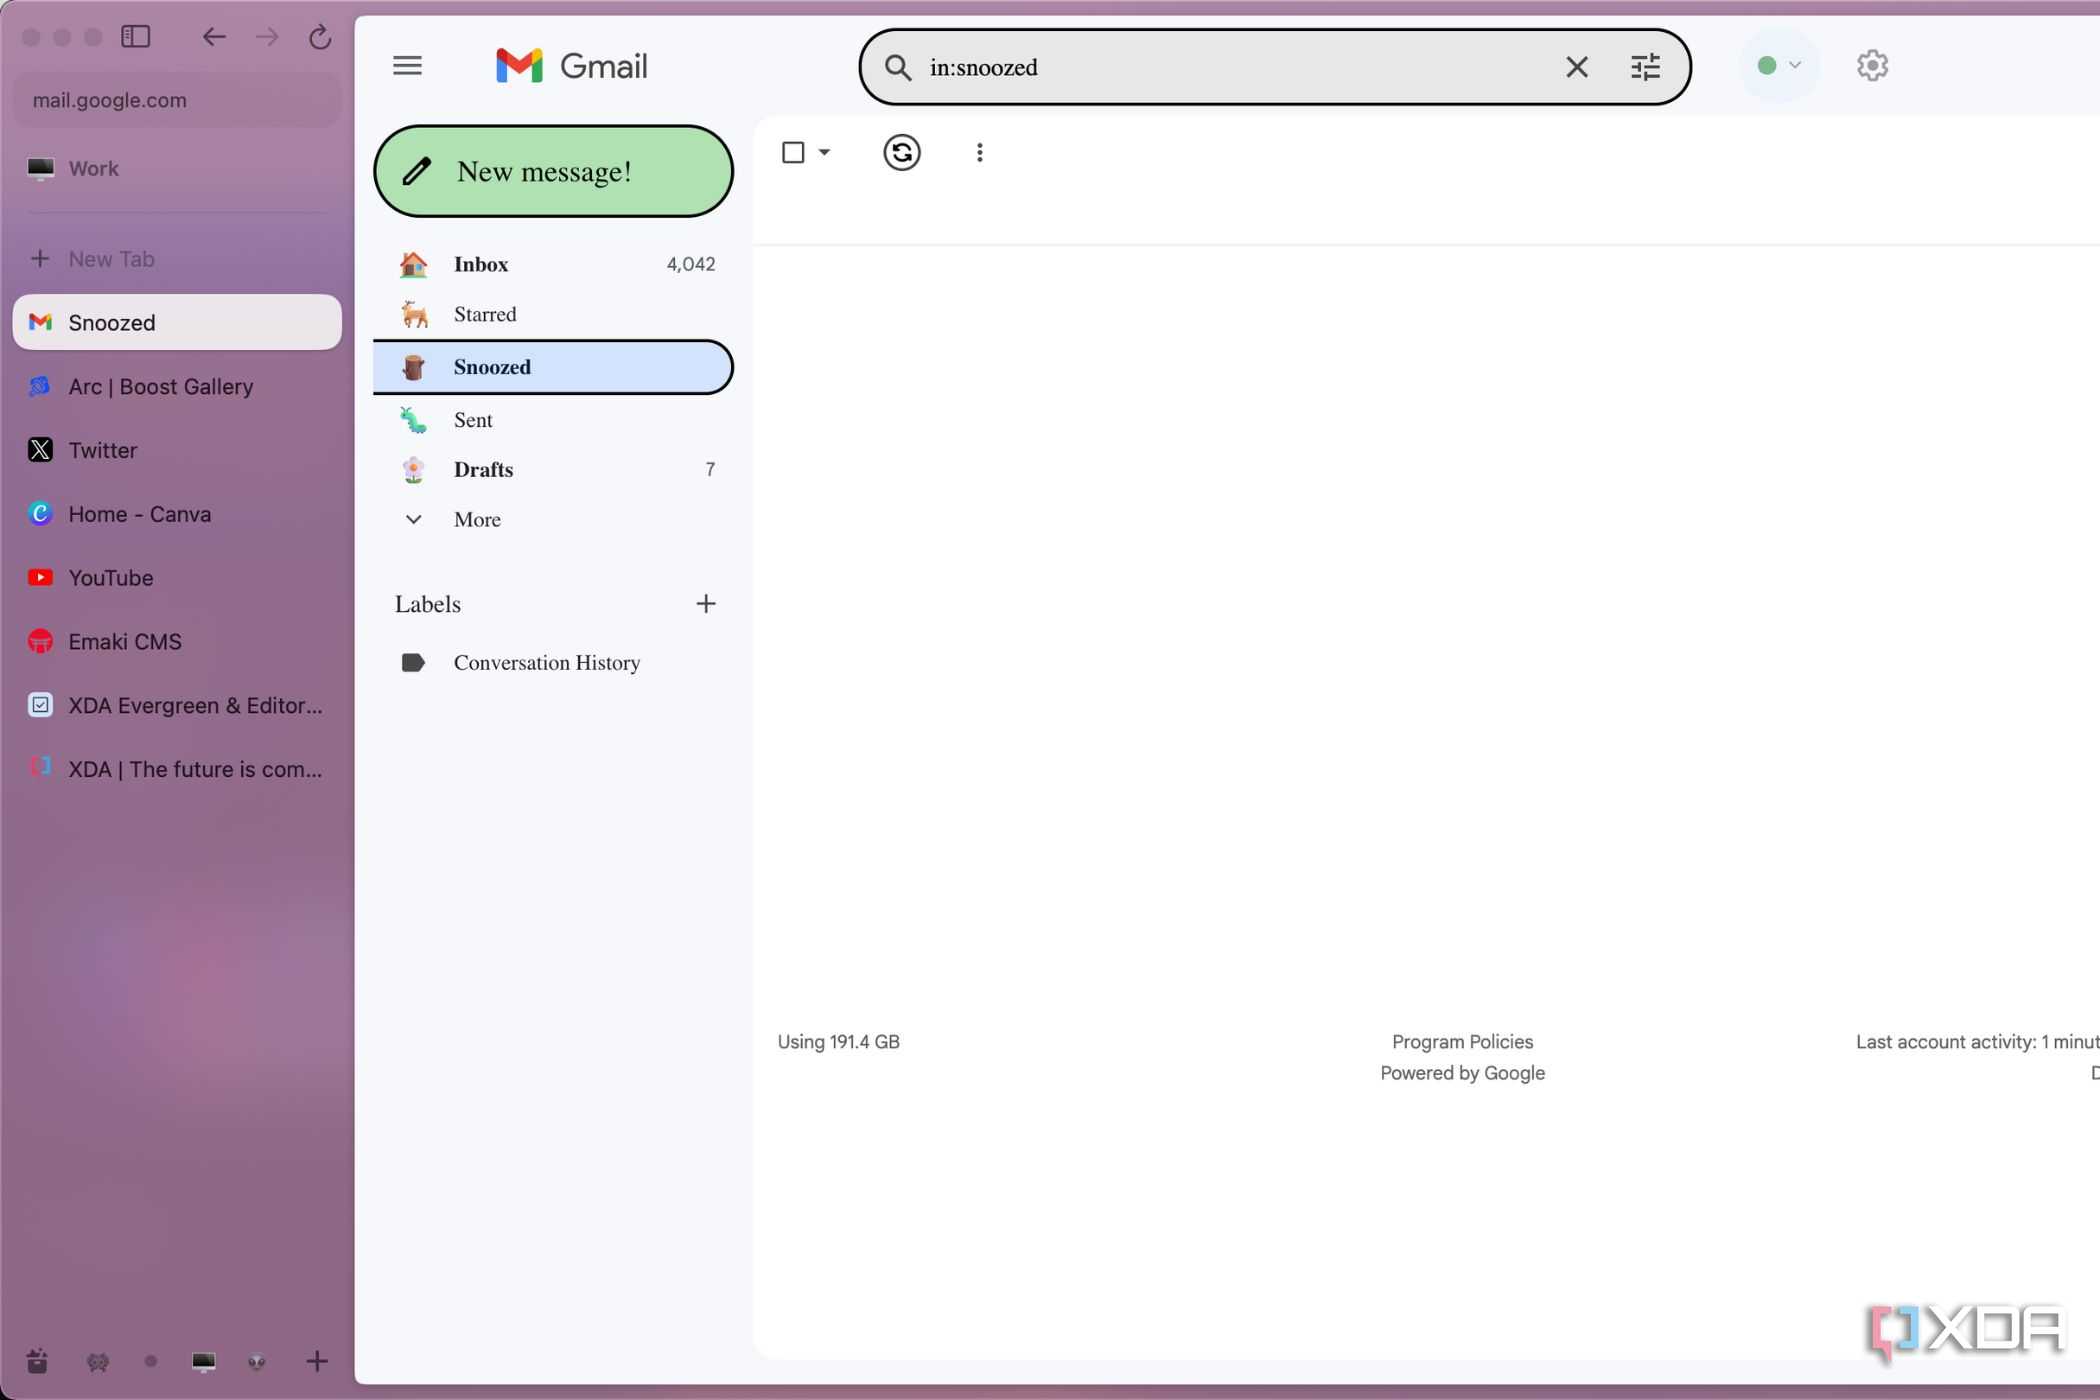2100x1400 pixels.
Task: Switch to XDA Evergreen & Editor tab
Action: coord(177,706)
